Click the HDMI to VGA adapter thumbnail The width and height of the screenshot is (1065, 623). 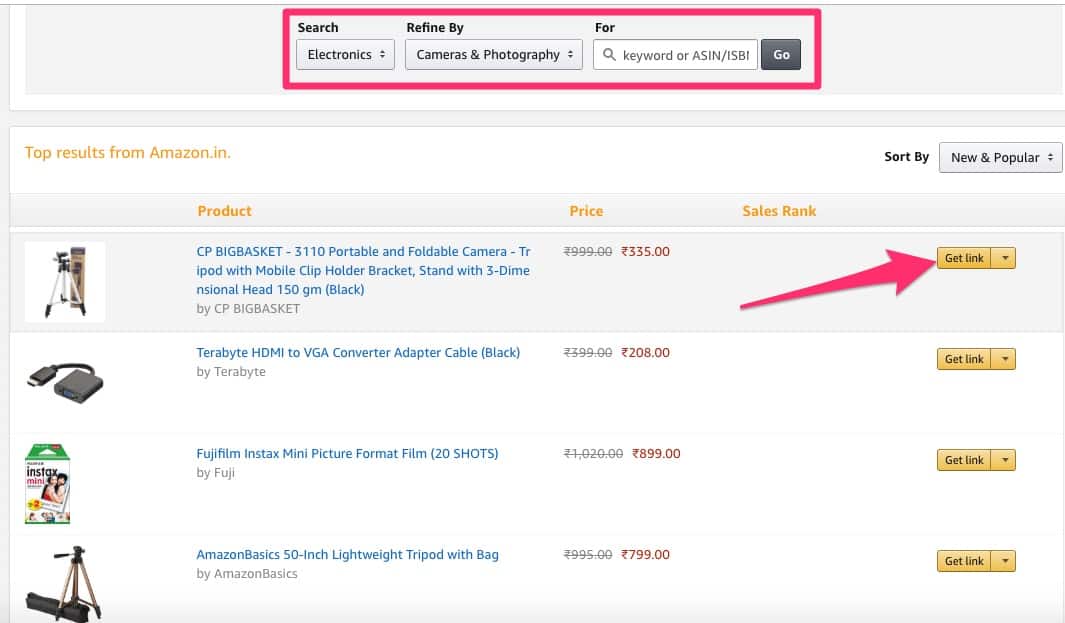click(65, 382)
